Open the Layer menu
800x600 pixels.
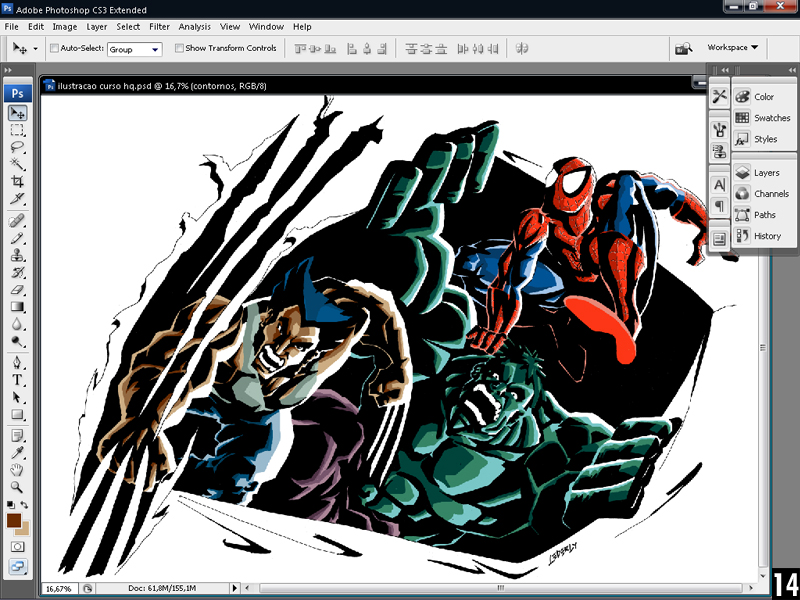click(x=97, y=26)
